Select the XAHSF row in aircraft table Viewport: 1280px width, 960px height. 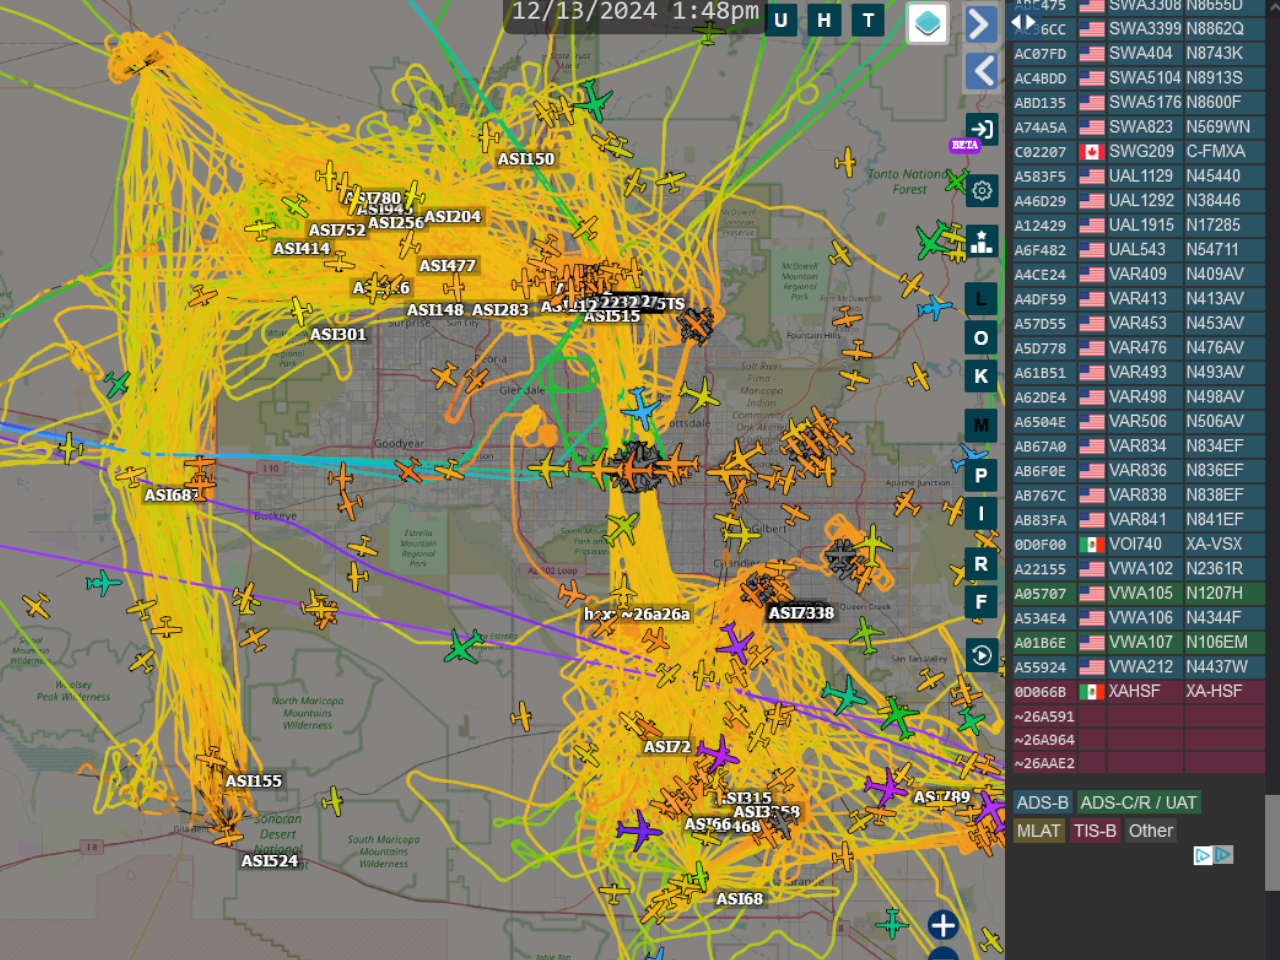coord(1137,691)
